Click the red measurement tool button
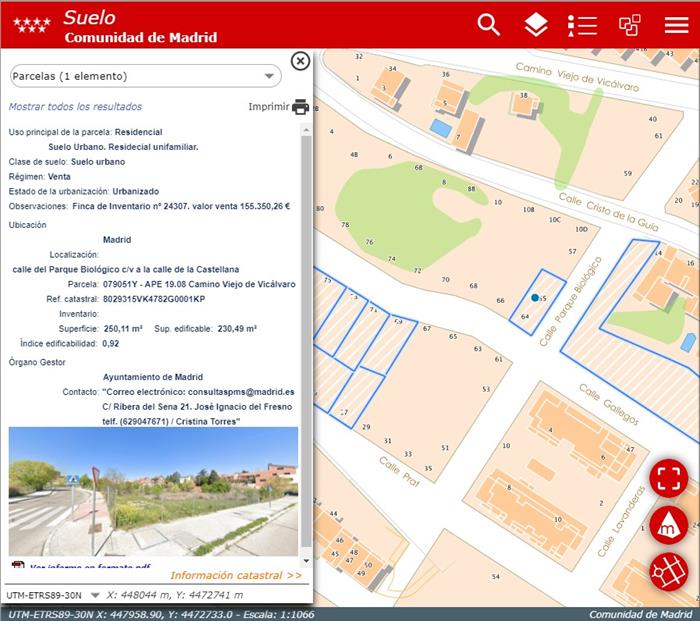This screenshot has height=621, width=700. click(x=668, y=524)
